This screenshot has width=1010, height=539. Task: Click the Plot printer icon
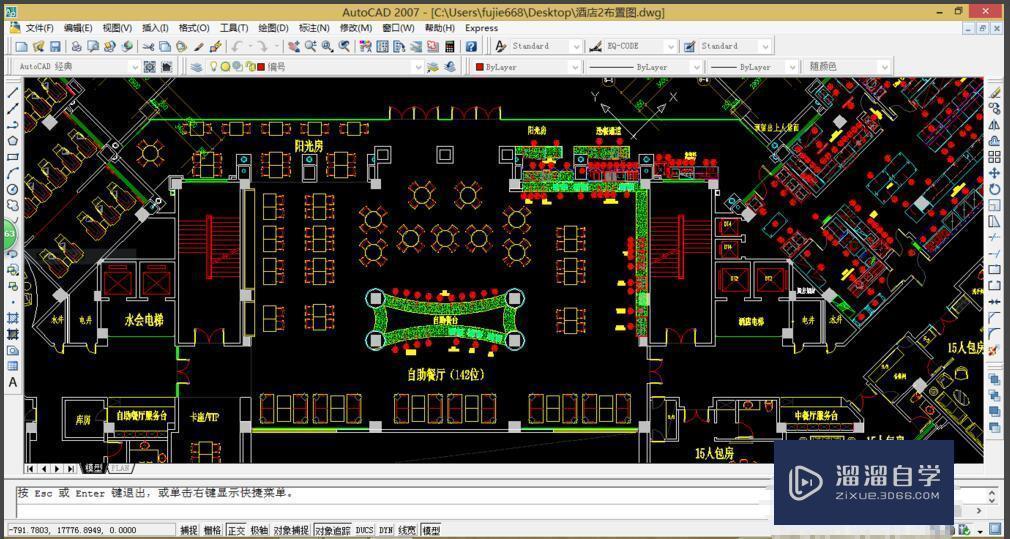(77, 46)
